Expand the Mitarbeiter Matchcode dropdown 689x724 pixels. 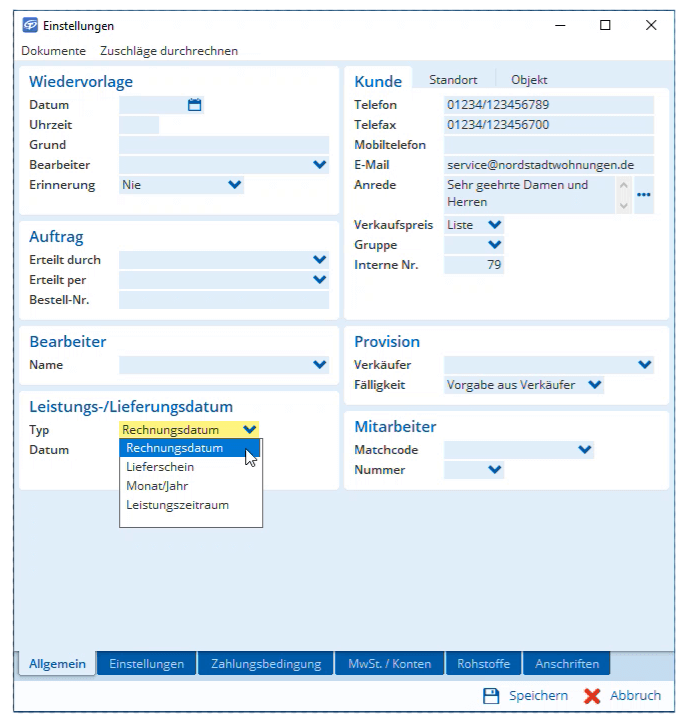tap(585, 450)
